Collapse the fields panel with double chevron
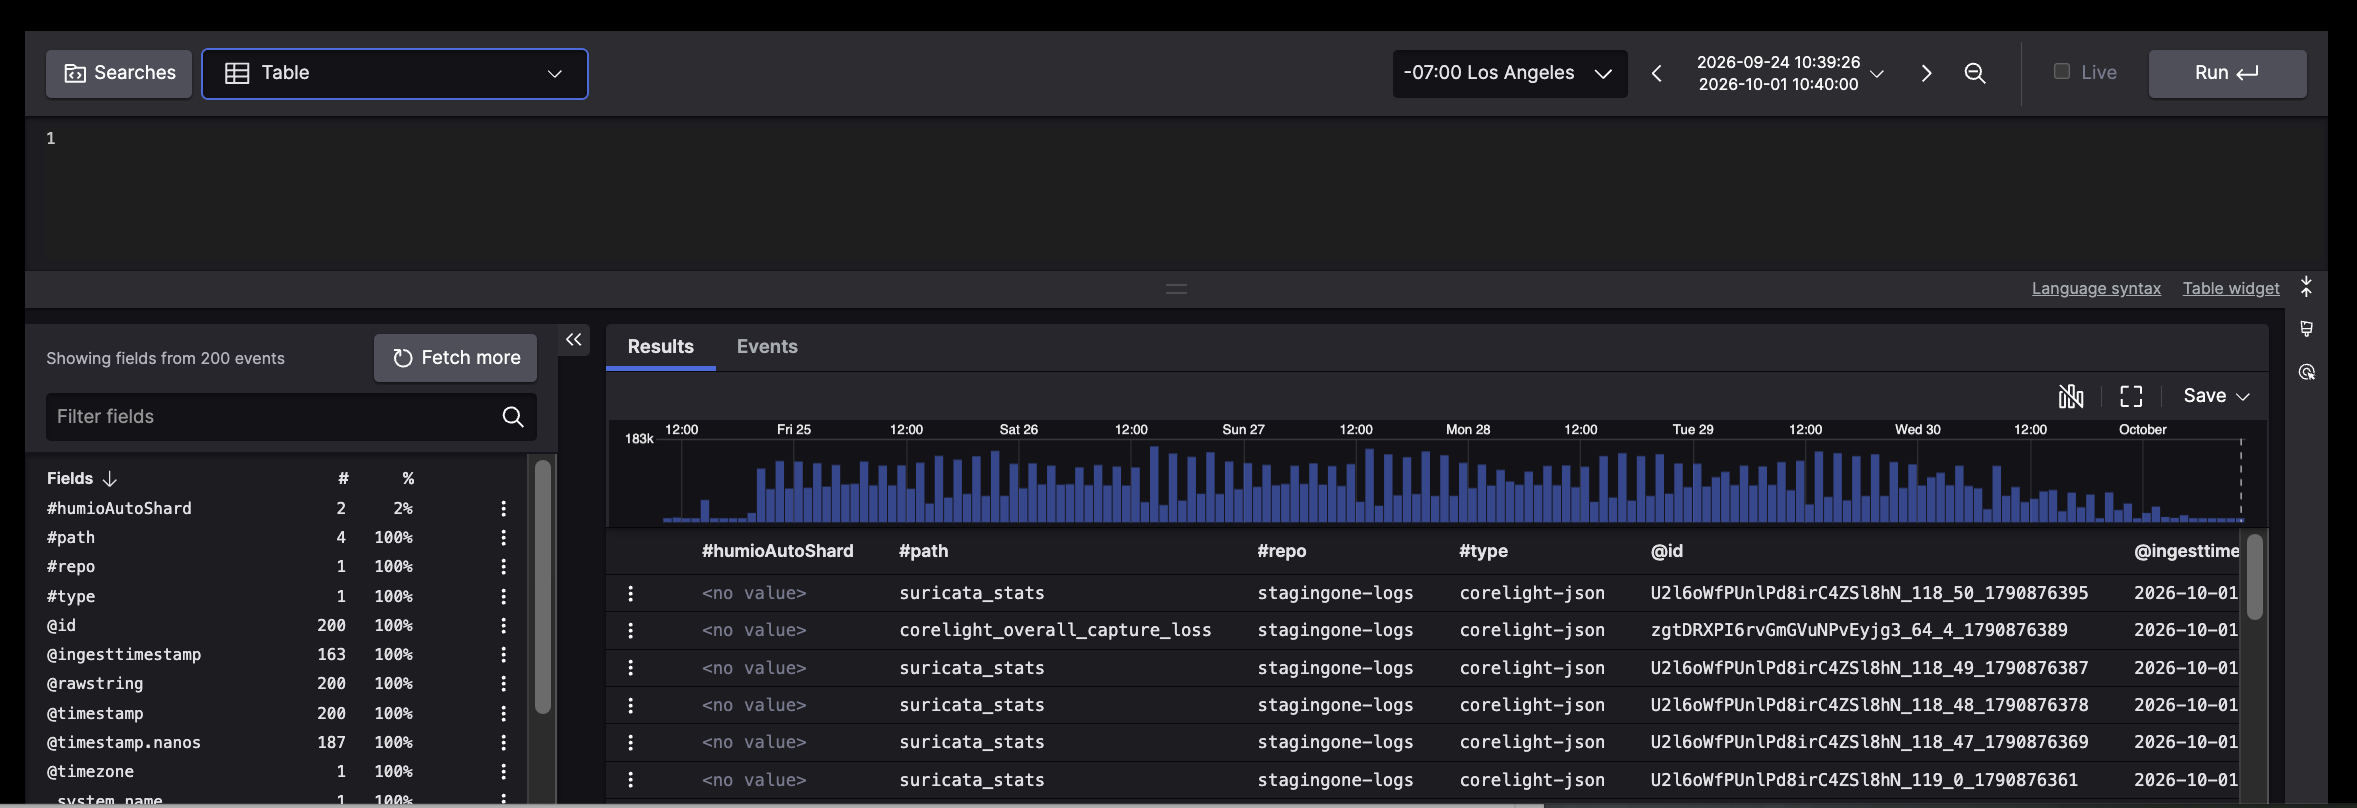Screen dimensions: 2357x808 click(573, 340)
